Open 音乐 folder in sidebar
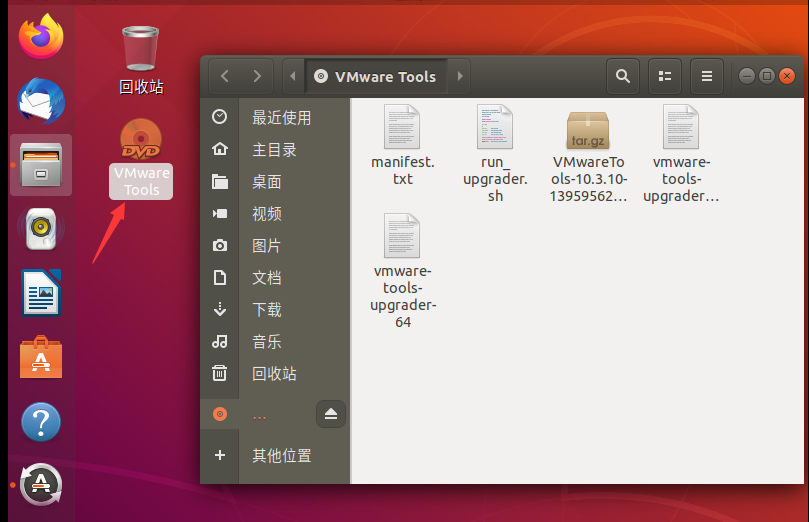809x522 pixels. coord(275,341)
